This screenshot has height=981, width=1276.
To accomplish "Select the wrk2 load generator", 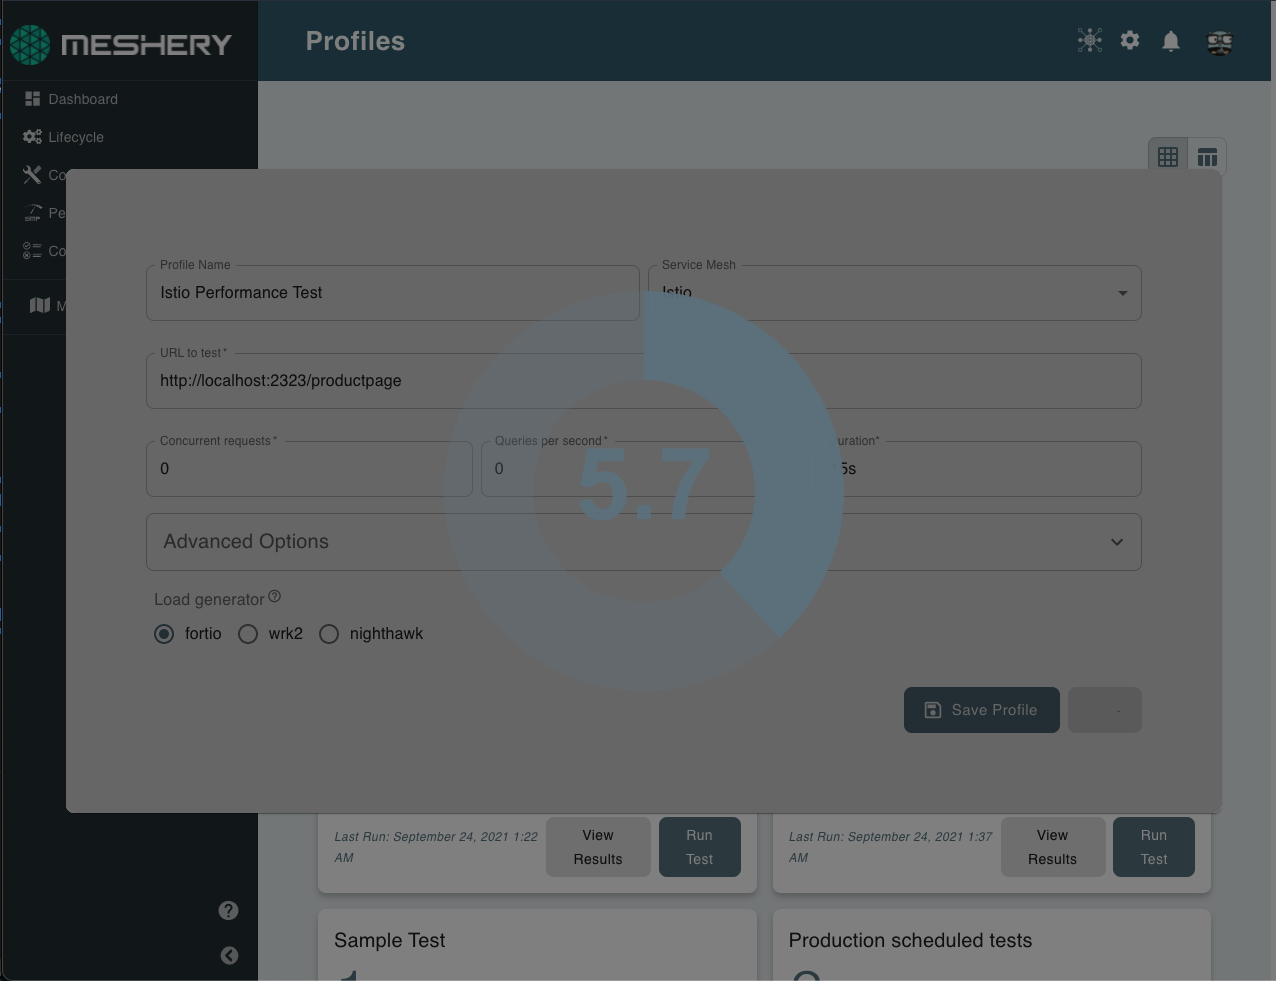I will coord(248,634).
